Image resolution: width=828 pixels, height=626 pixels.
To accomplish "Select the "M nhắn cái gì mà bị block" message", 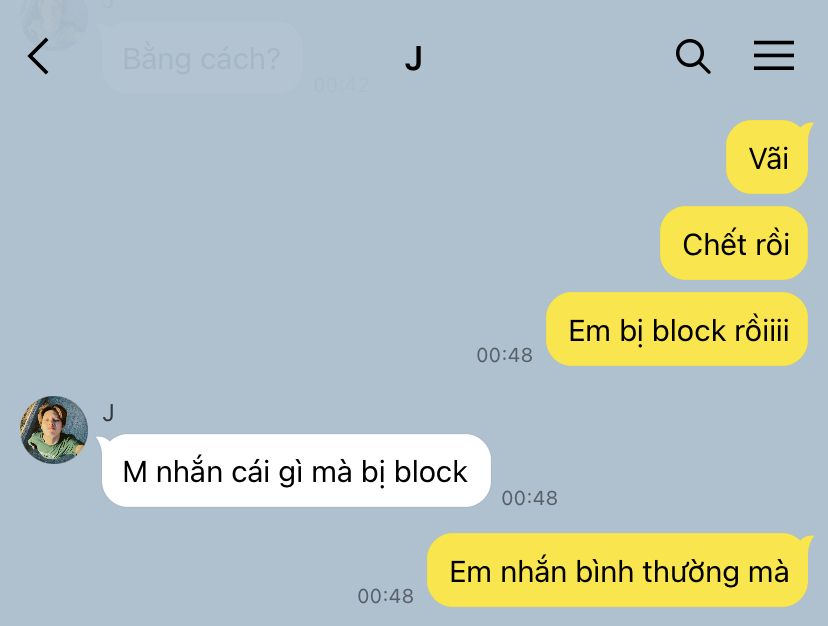I will pyautogui.click(x=296, y=471).
